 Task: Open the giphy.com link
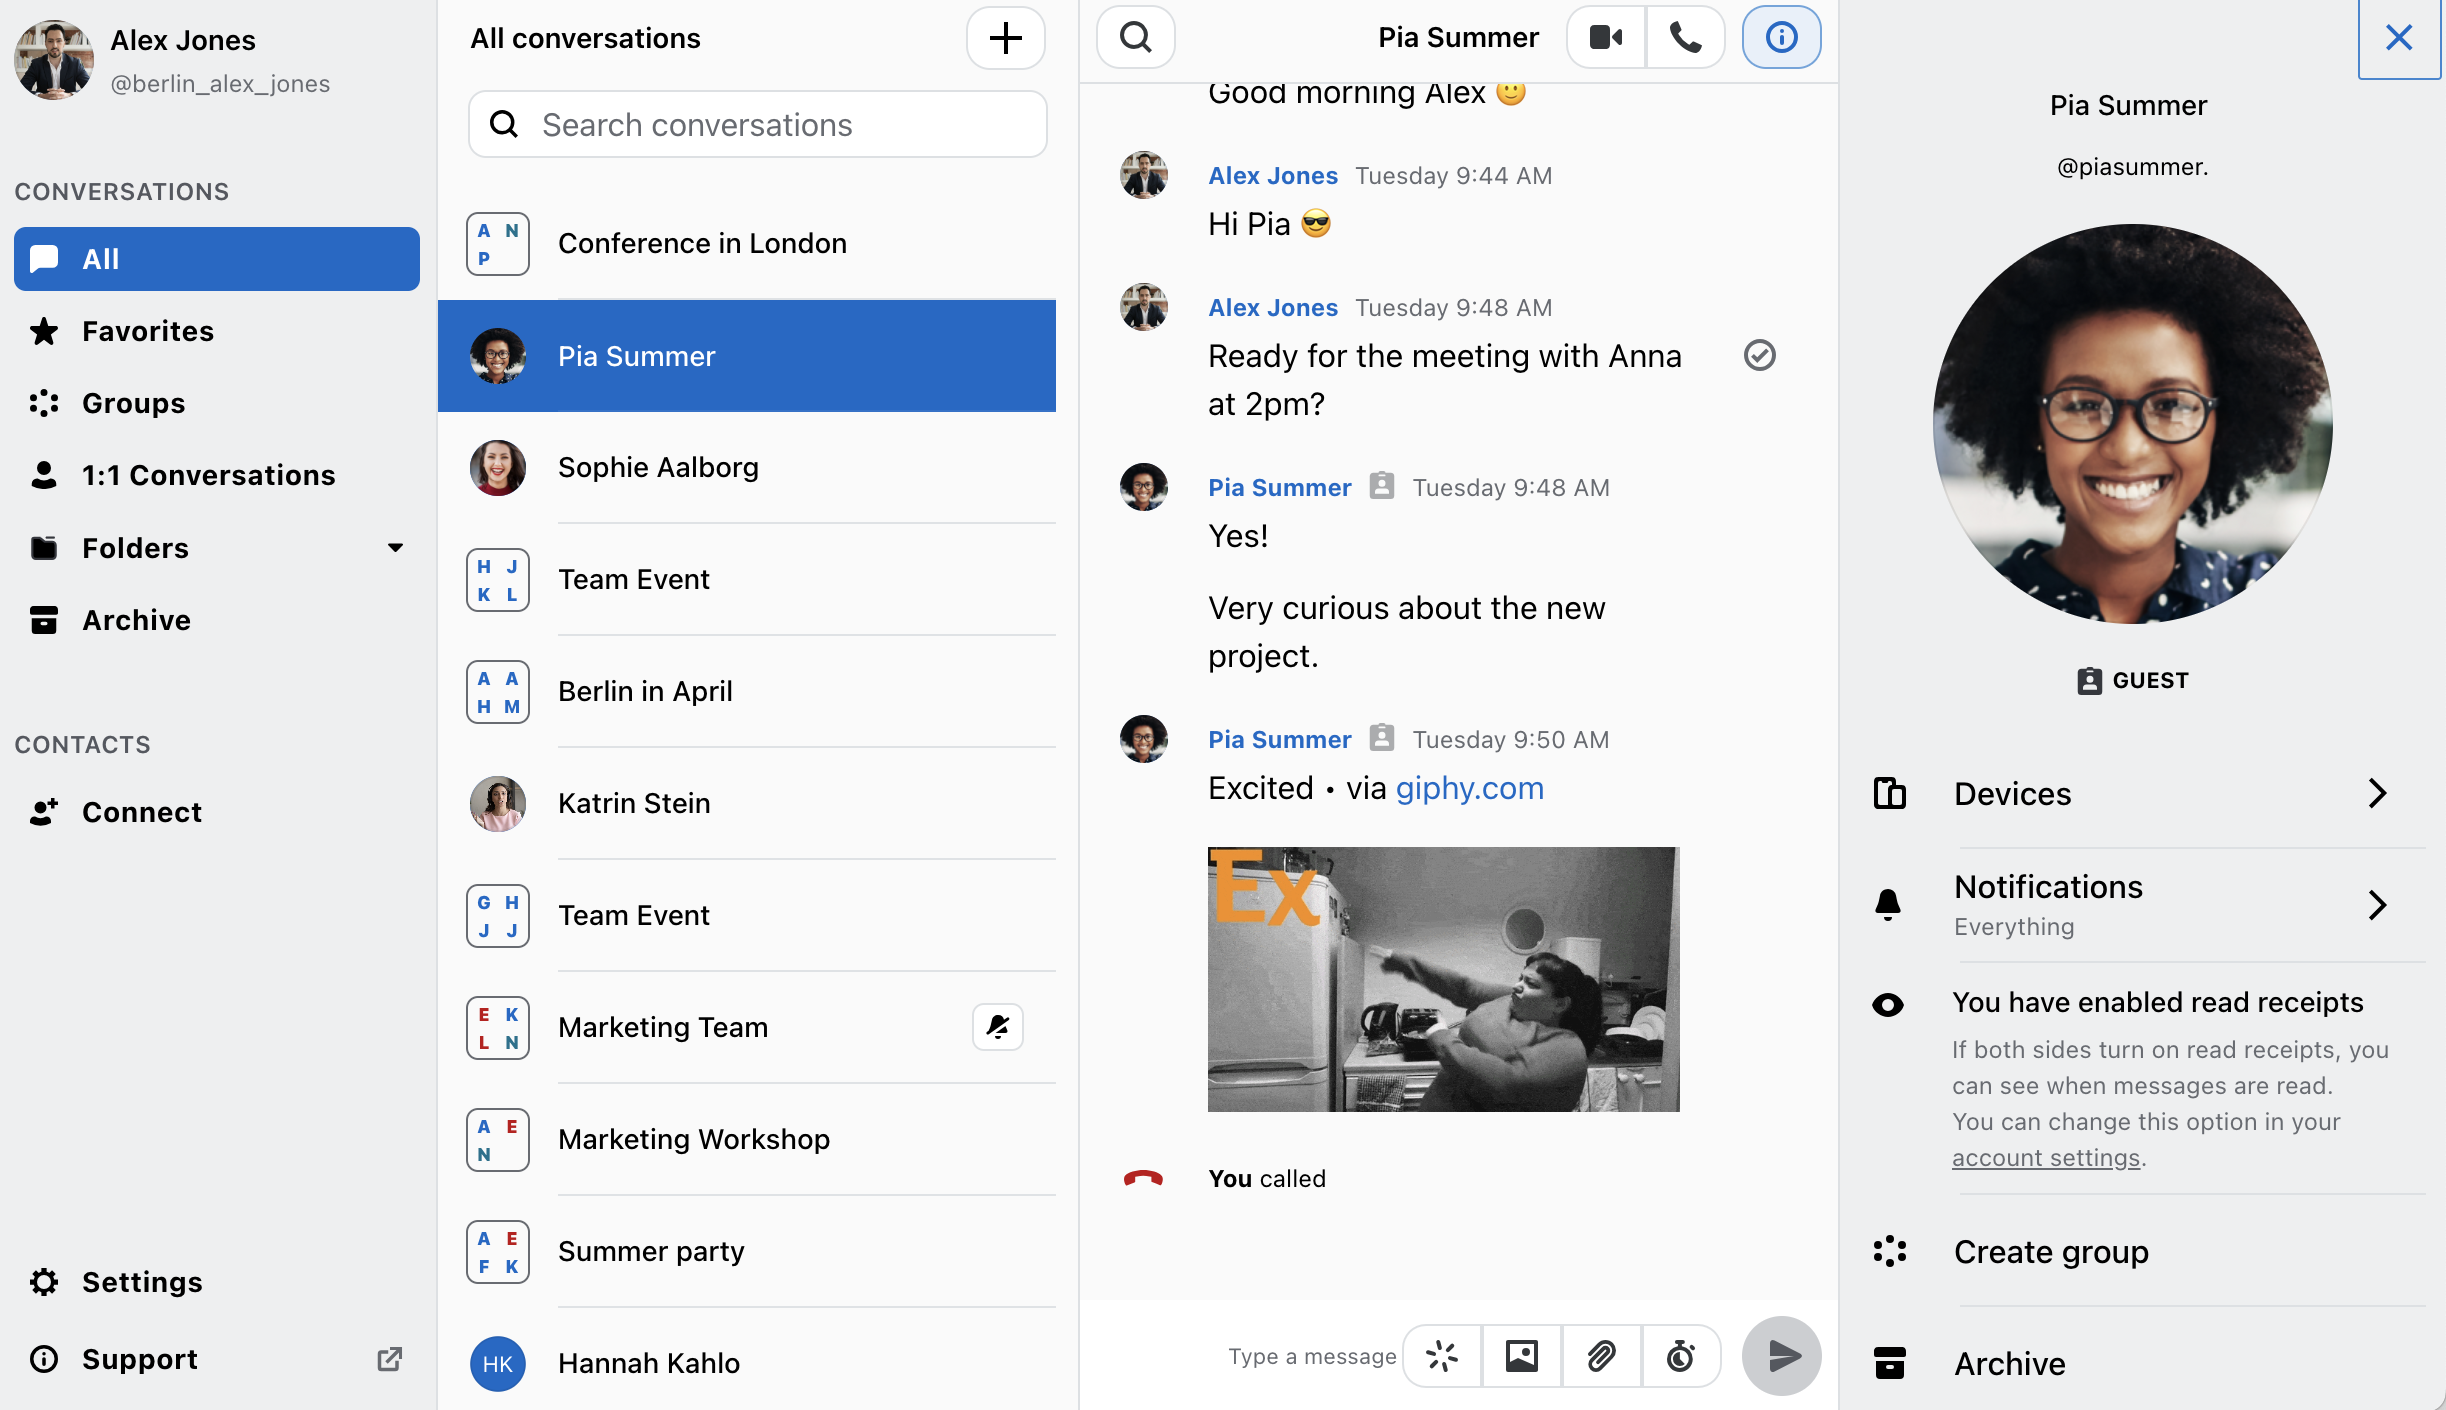tap(1469, 788)
